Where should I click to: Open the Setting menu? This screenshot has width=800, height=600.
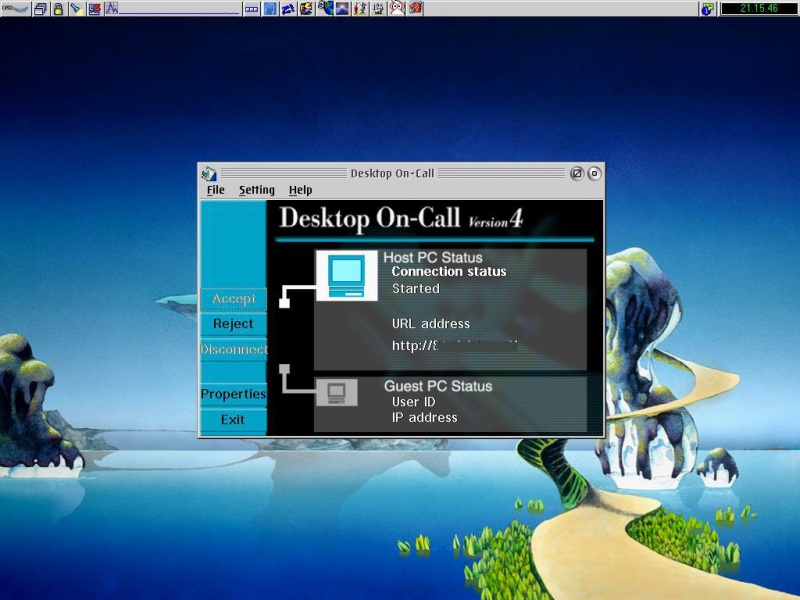coord(256,190)
